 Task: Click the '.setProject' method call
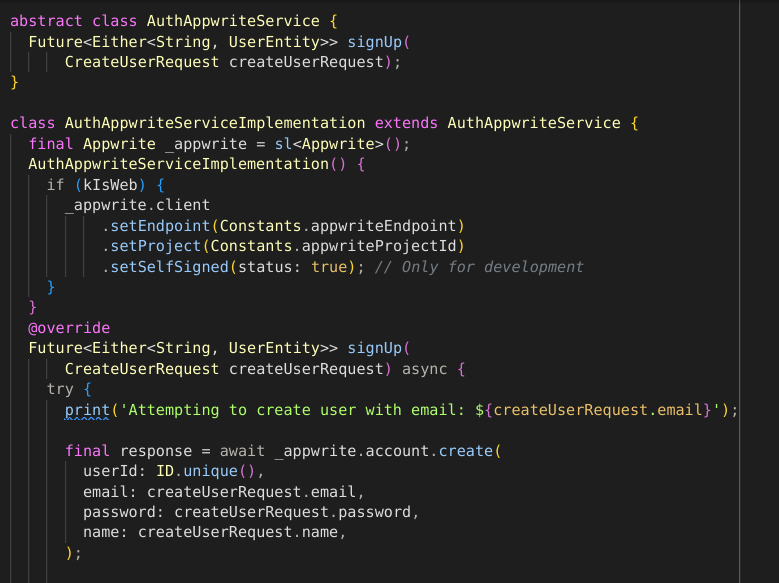152,246
